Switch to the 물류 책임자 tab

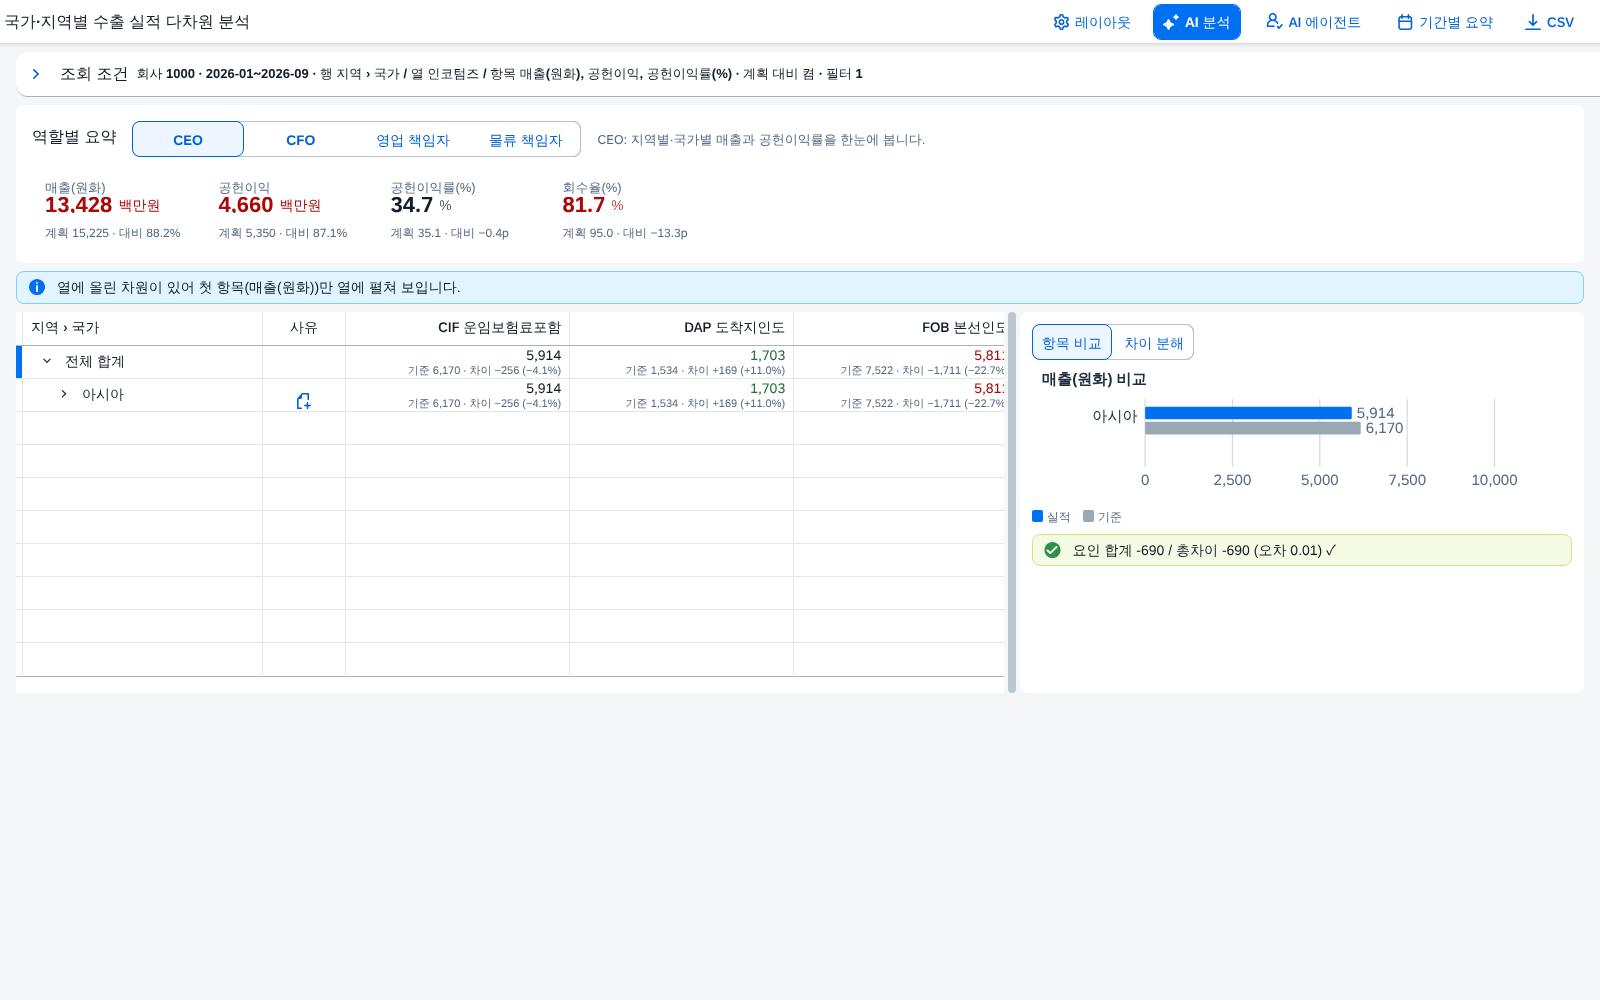pyautogui.click(x=525, y=140)
